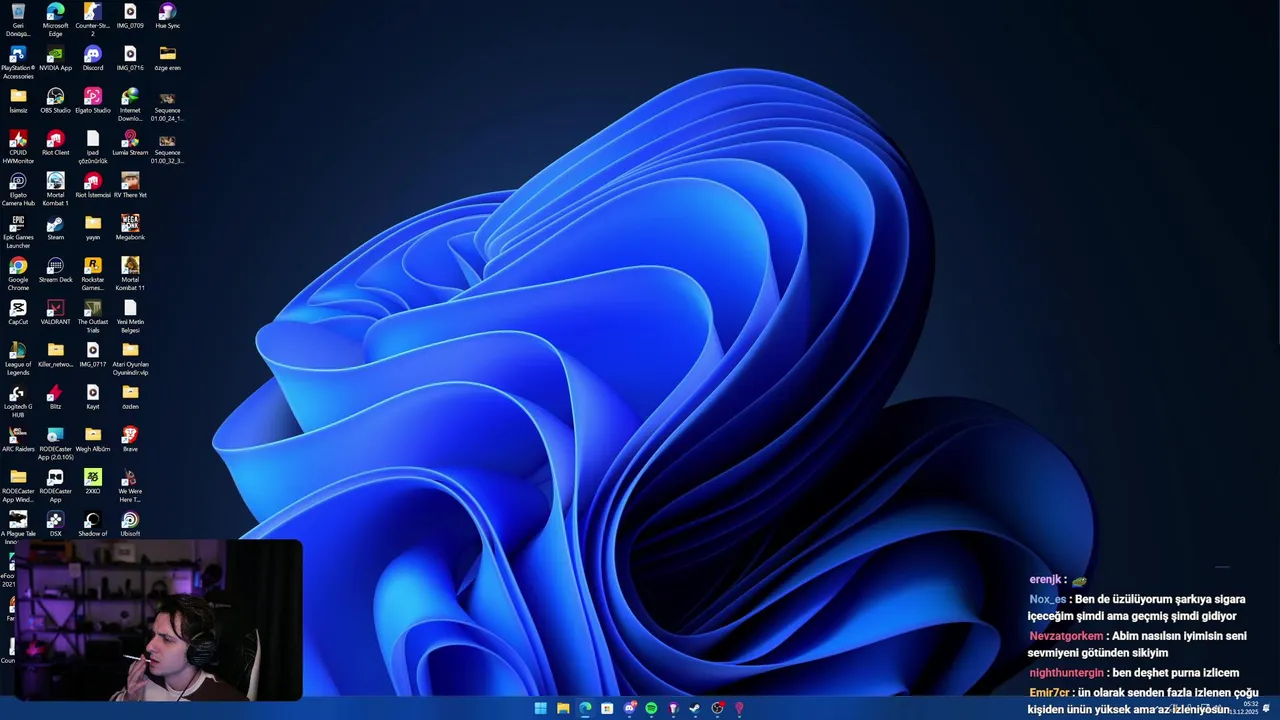Select the Internet Download Manager shortcut
The height and width of the screenshot is (720, 1280).
tap(130, 104)
